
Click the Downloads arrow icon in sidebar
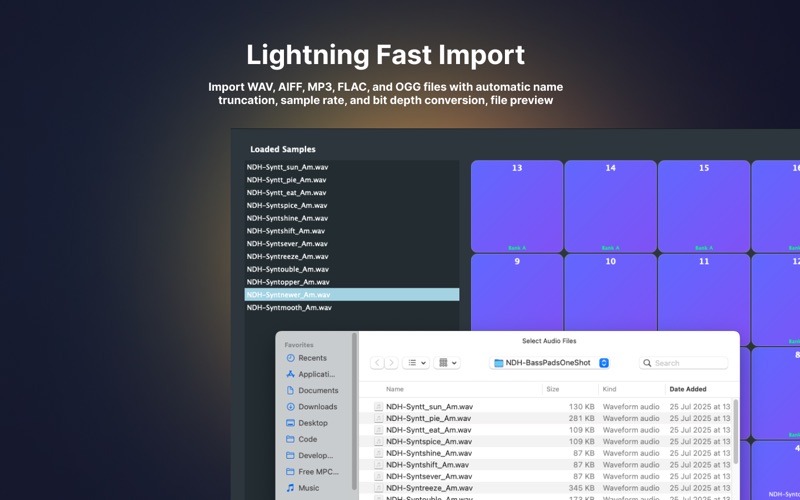coord(290,407)
